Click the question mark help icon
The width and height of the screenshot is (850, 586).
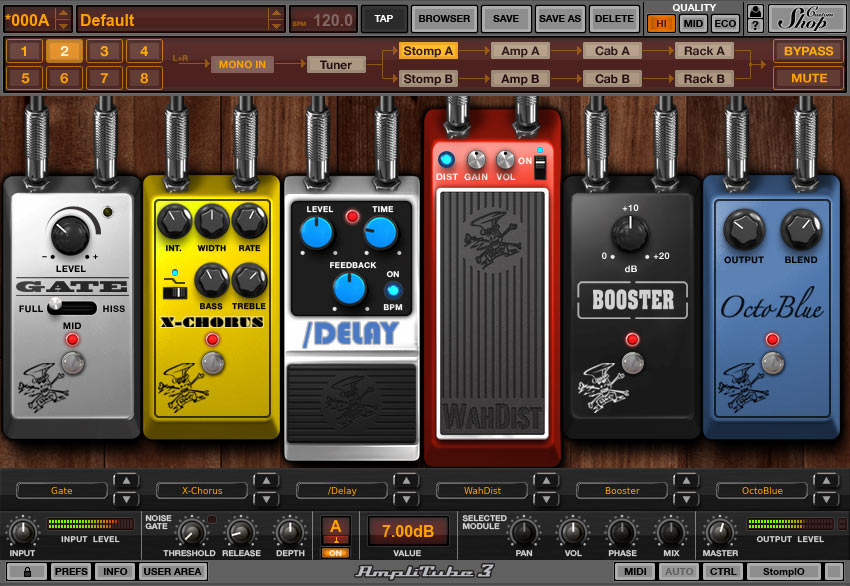[755, 25]
